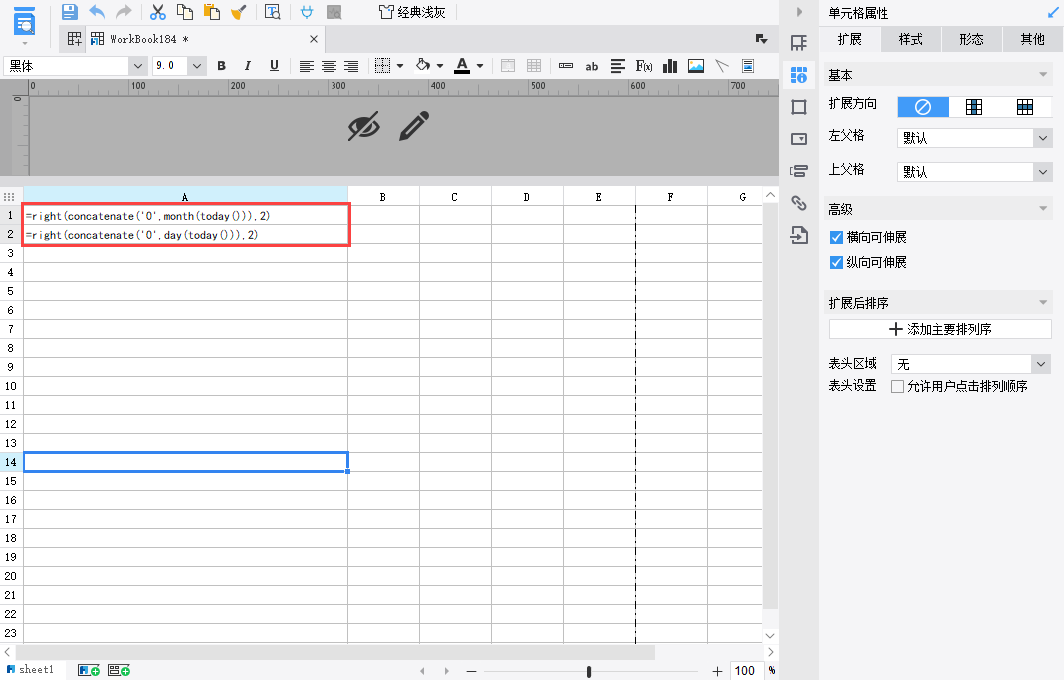Switch to the 其他 tab
The height and width of the screenshot is (680, 1064).
click(1032, 39)
